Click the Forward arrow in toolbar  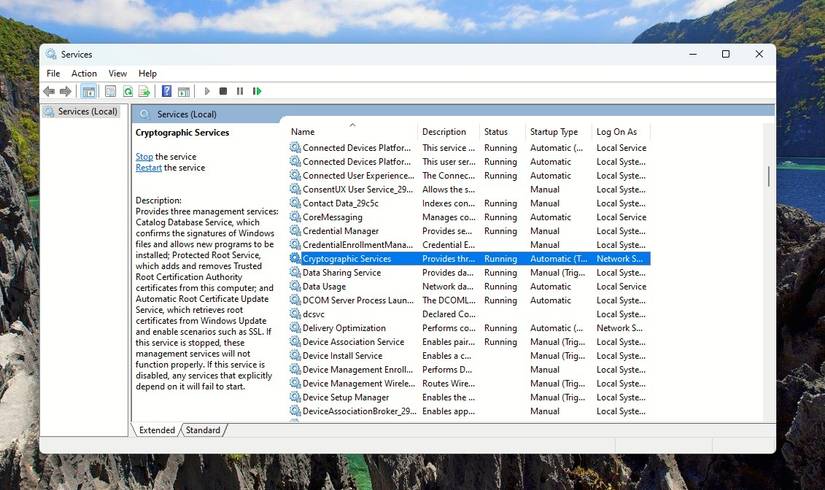(65, 92)
